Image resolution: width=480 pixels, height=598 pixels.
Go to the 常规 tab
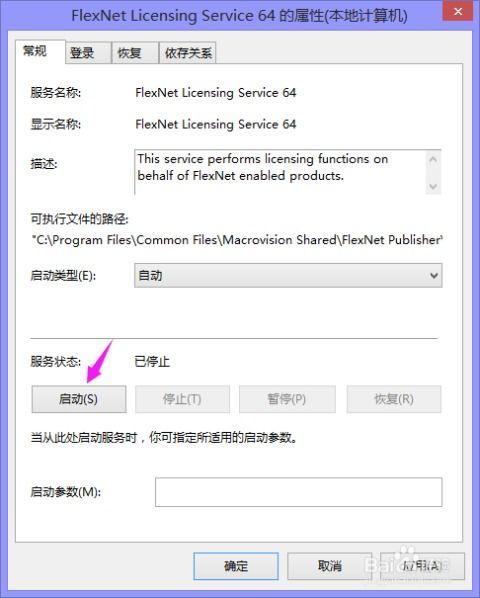pyautogui.click(x=40, y=51)
